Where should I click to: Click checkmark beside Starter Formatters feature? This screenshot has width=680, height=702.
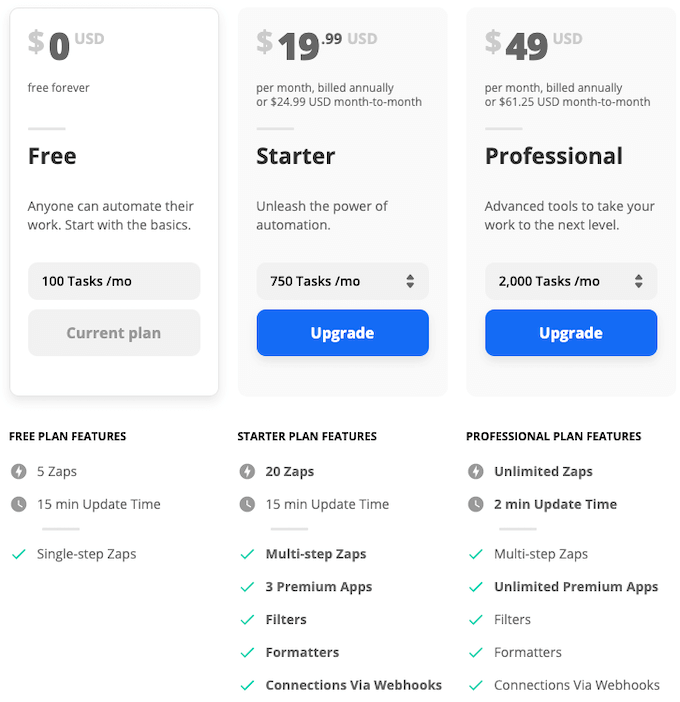247,653
